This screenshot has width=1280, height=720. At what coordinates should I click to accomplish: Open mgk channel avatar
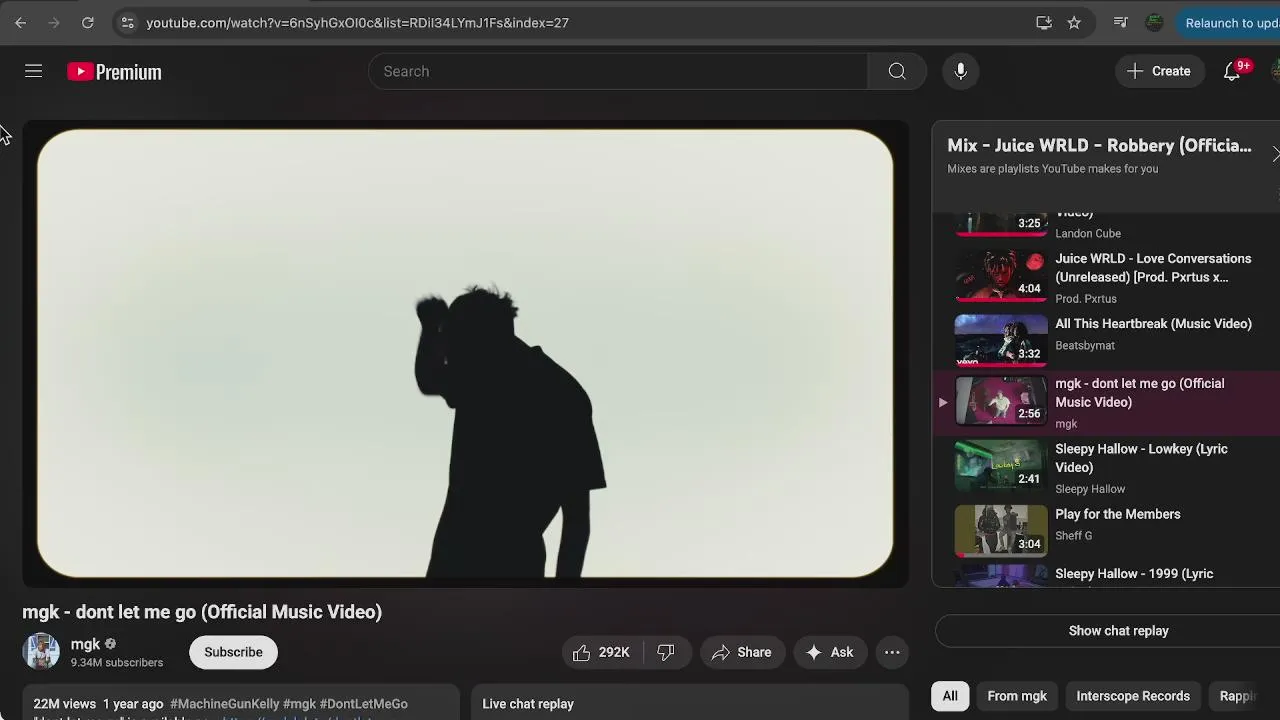coord(41,651)
